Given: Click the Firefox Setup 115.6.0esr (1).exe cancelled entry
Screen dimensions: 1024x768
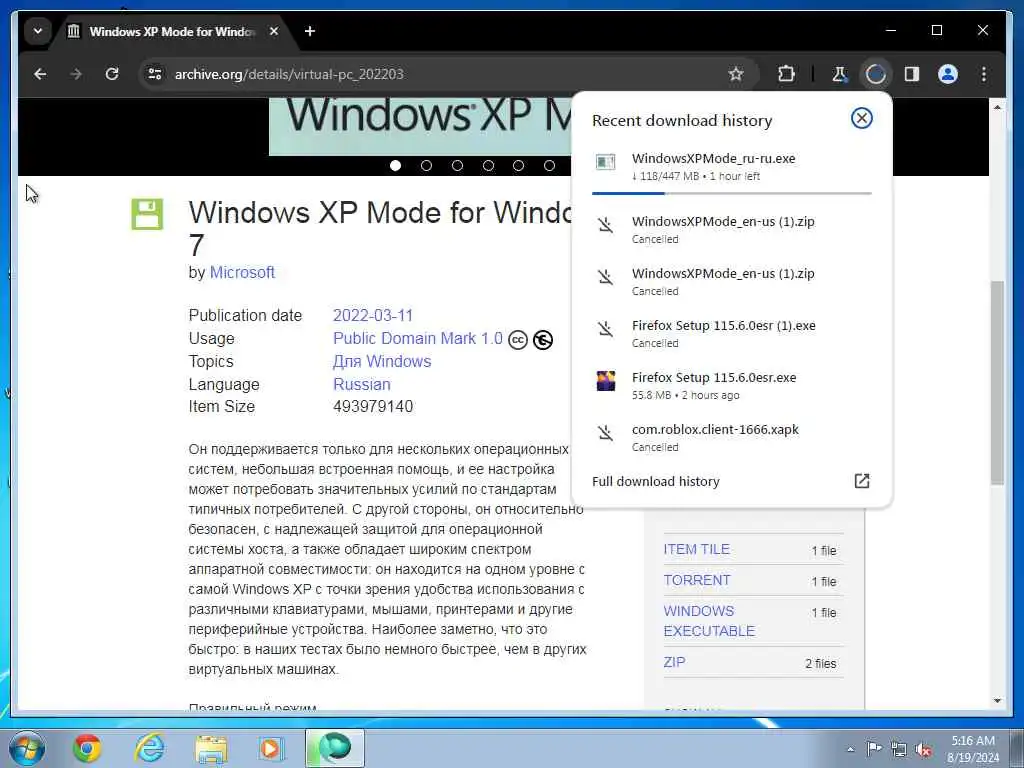Looking at the screenshot, I should (x=731, y=333).
